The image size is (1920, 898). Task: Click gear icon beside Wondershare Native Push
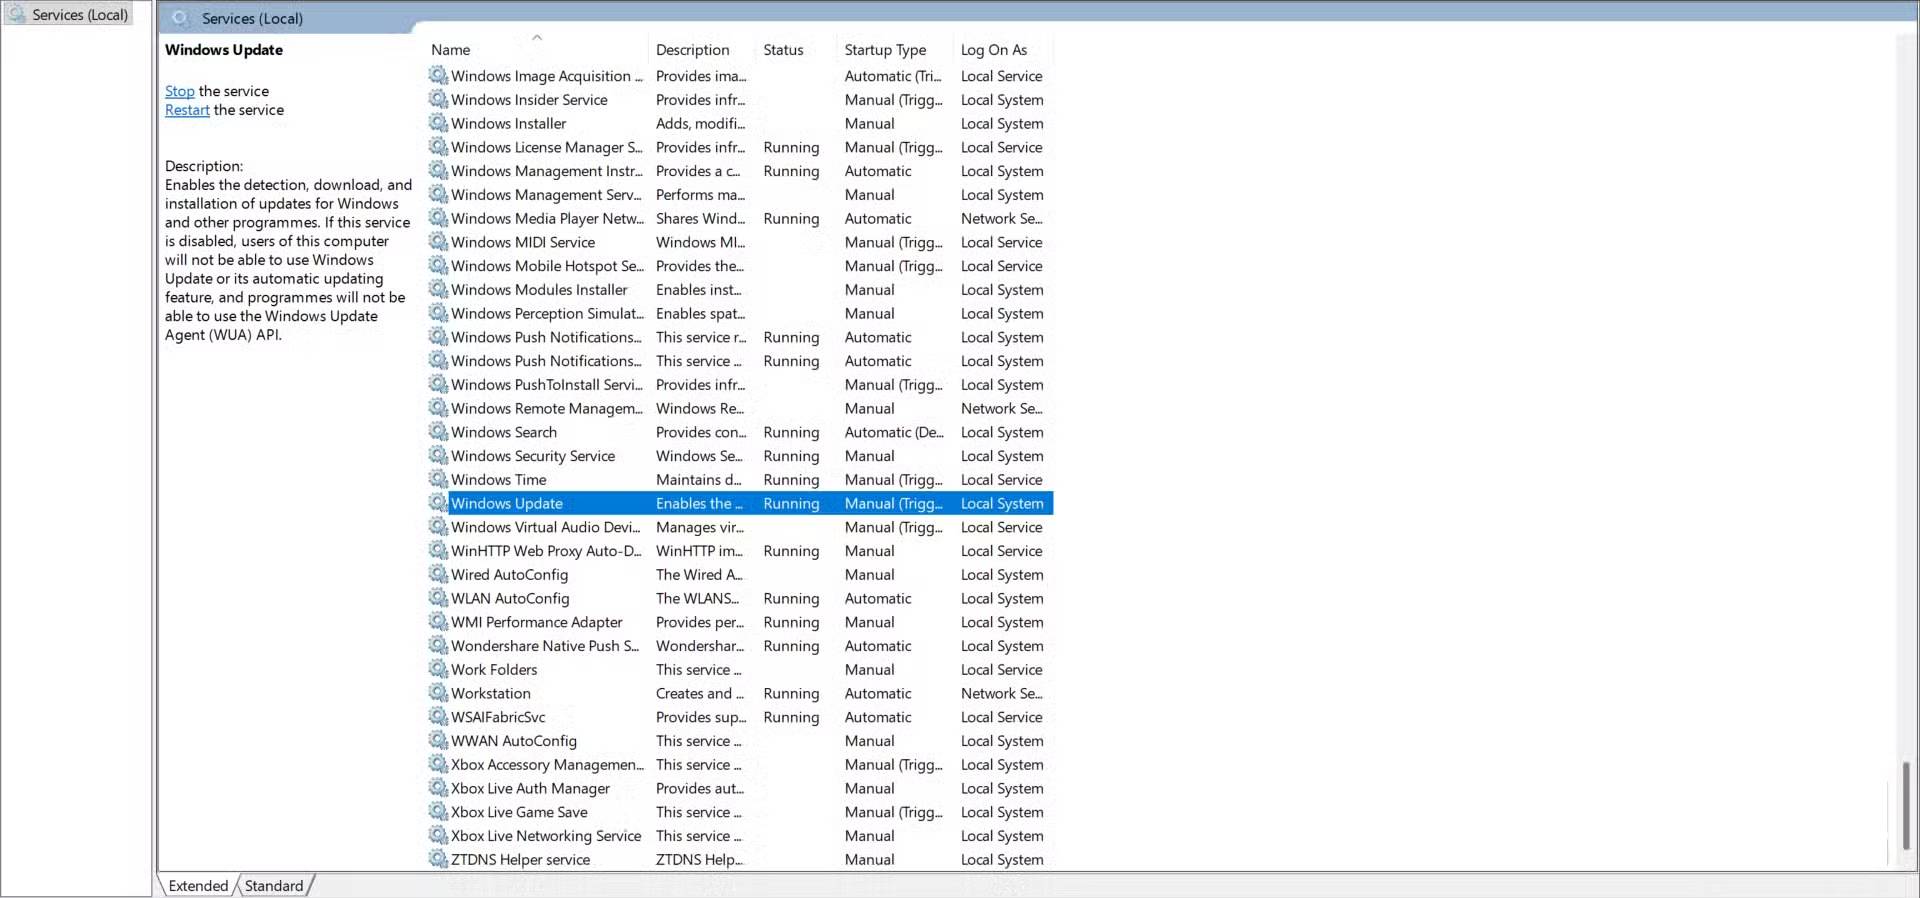coord(438,646)
